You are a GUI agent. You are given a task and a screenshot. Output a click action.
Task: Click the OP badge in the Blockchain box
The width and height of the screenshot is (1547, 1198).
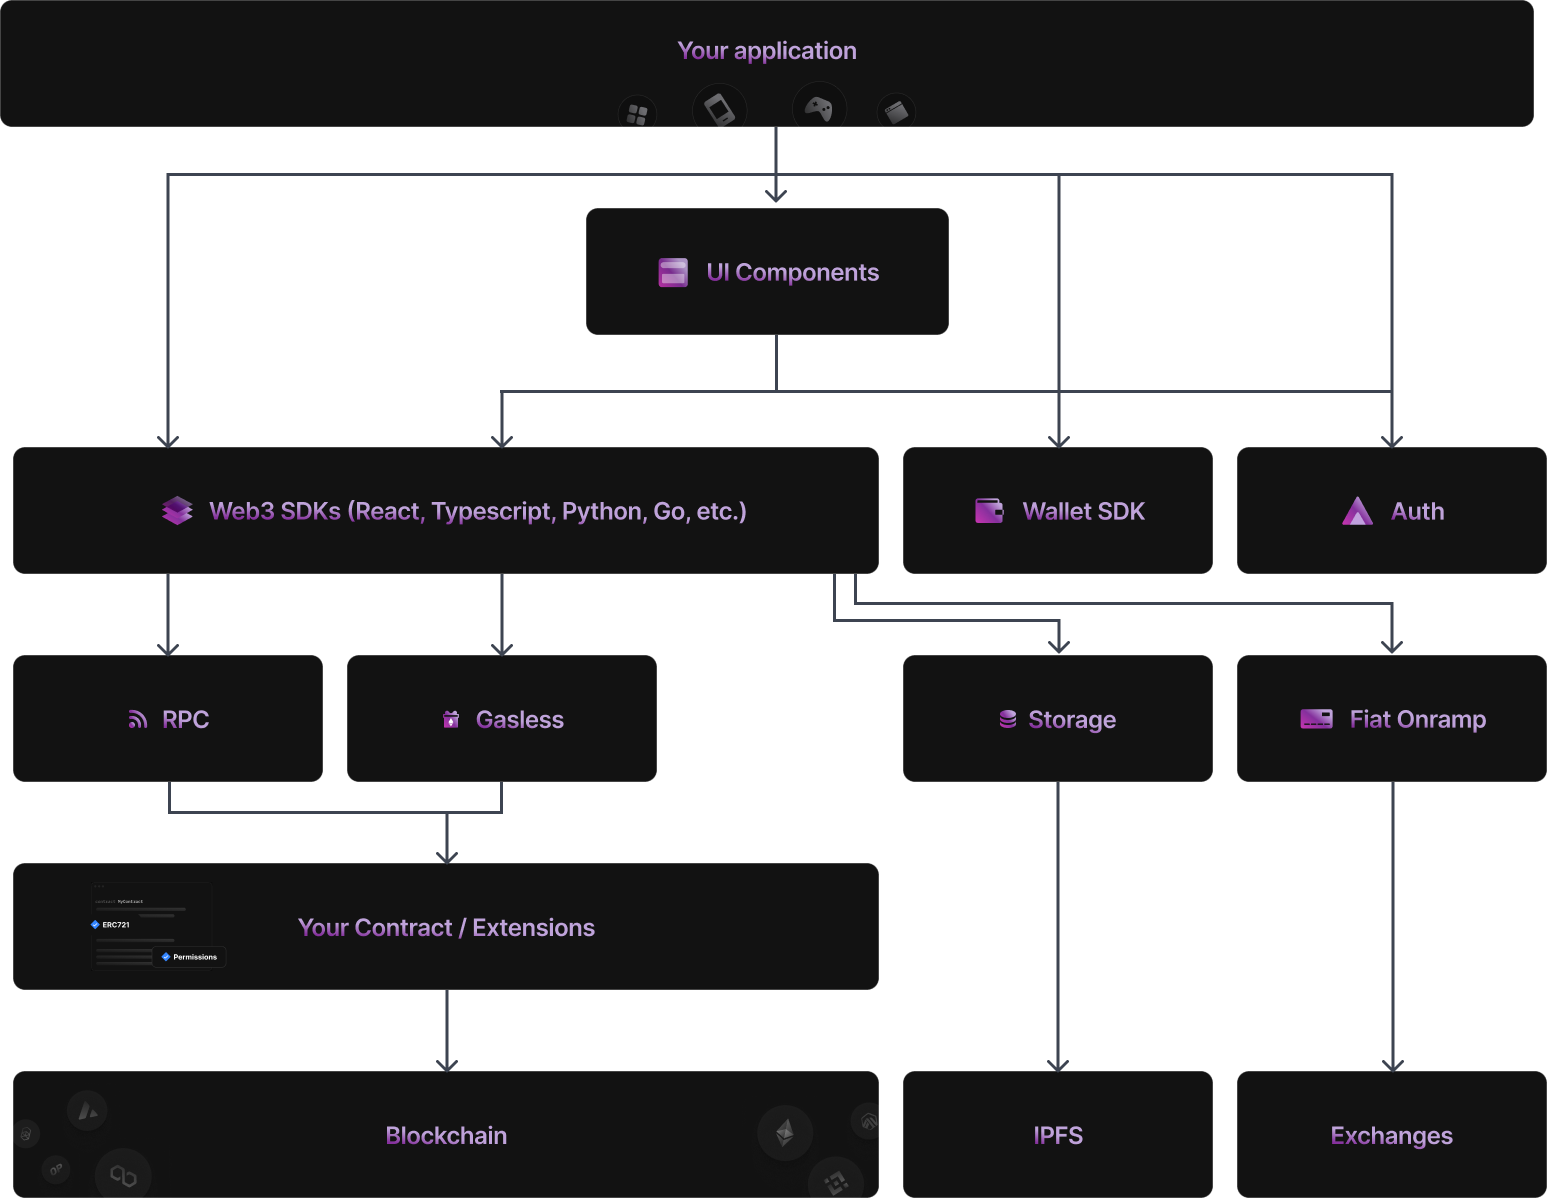[x=55, y=1168]
